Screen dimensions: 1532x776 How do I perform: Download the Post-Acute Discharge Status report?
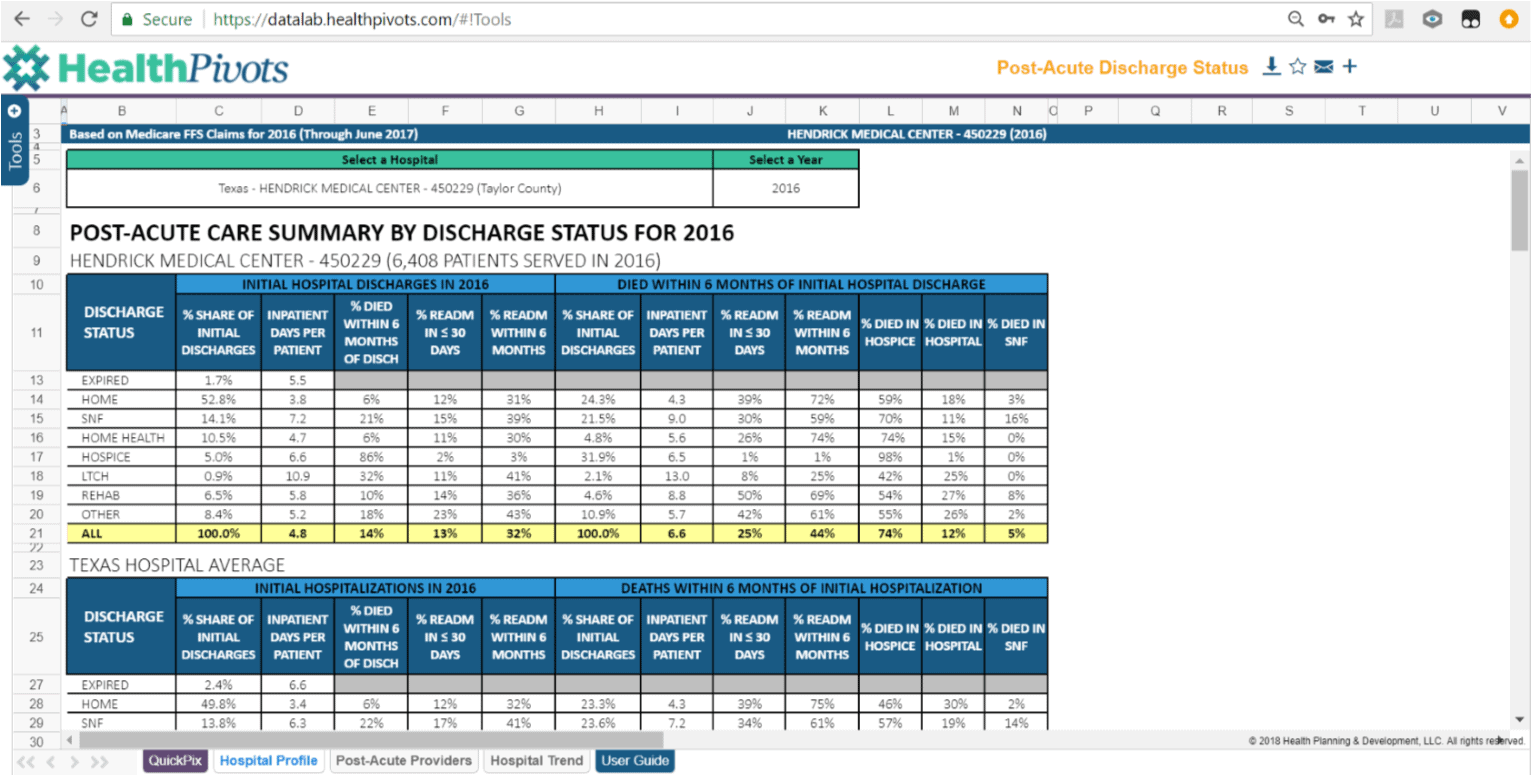point(1271,66)
